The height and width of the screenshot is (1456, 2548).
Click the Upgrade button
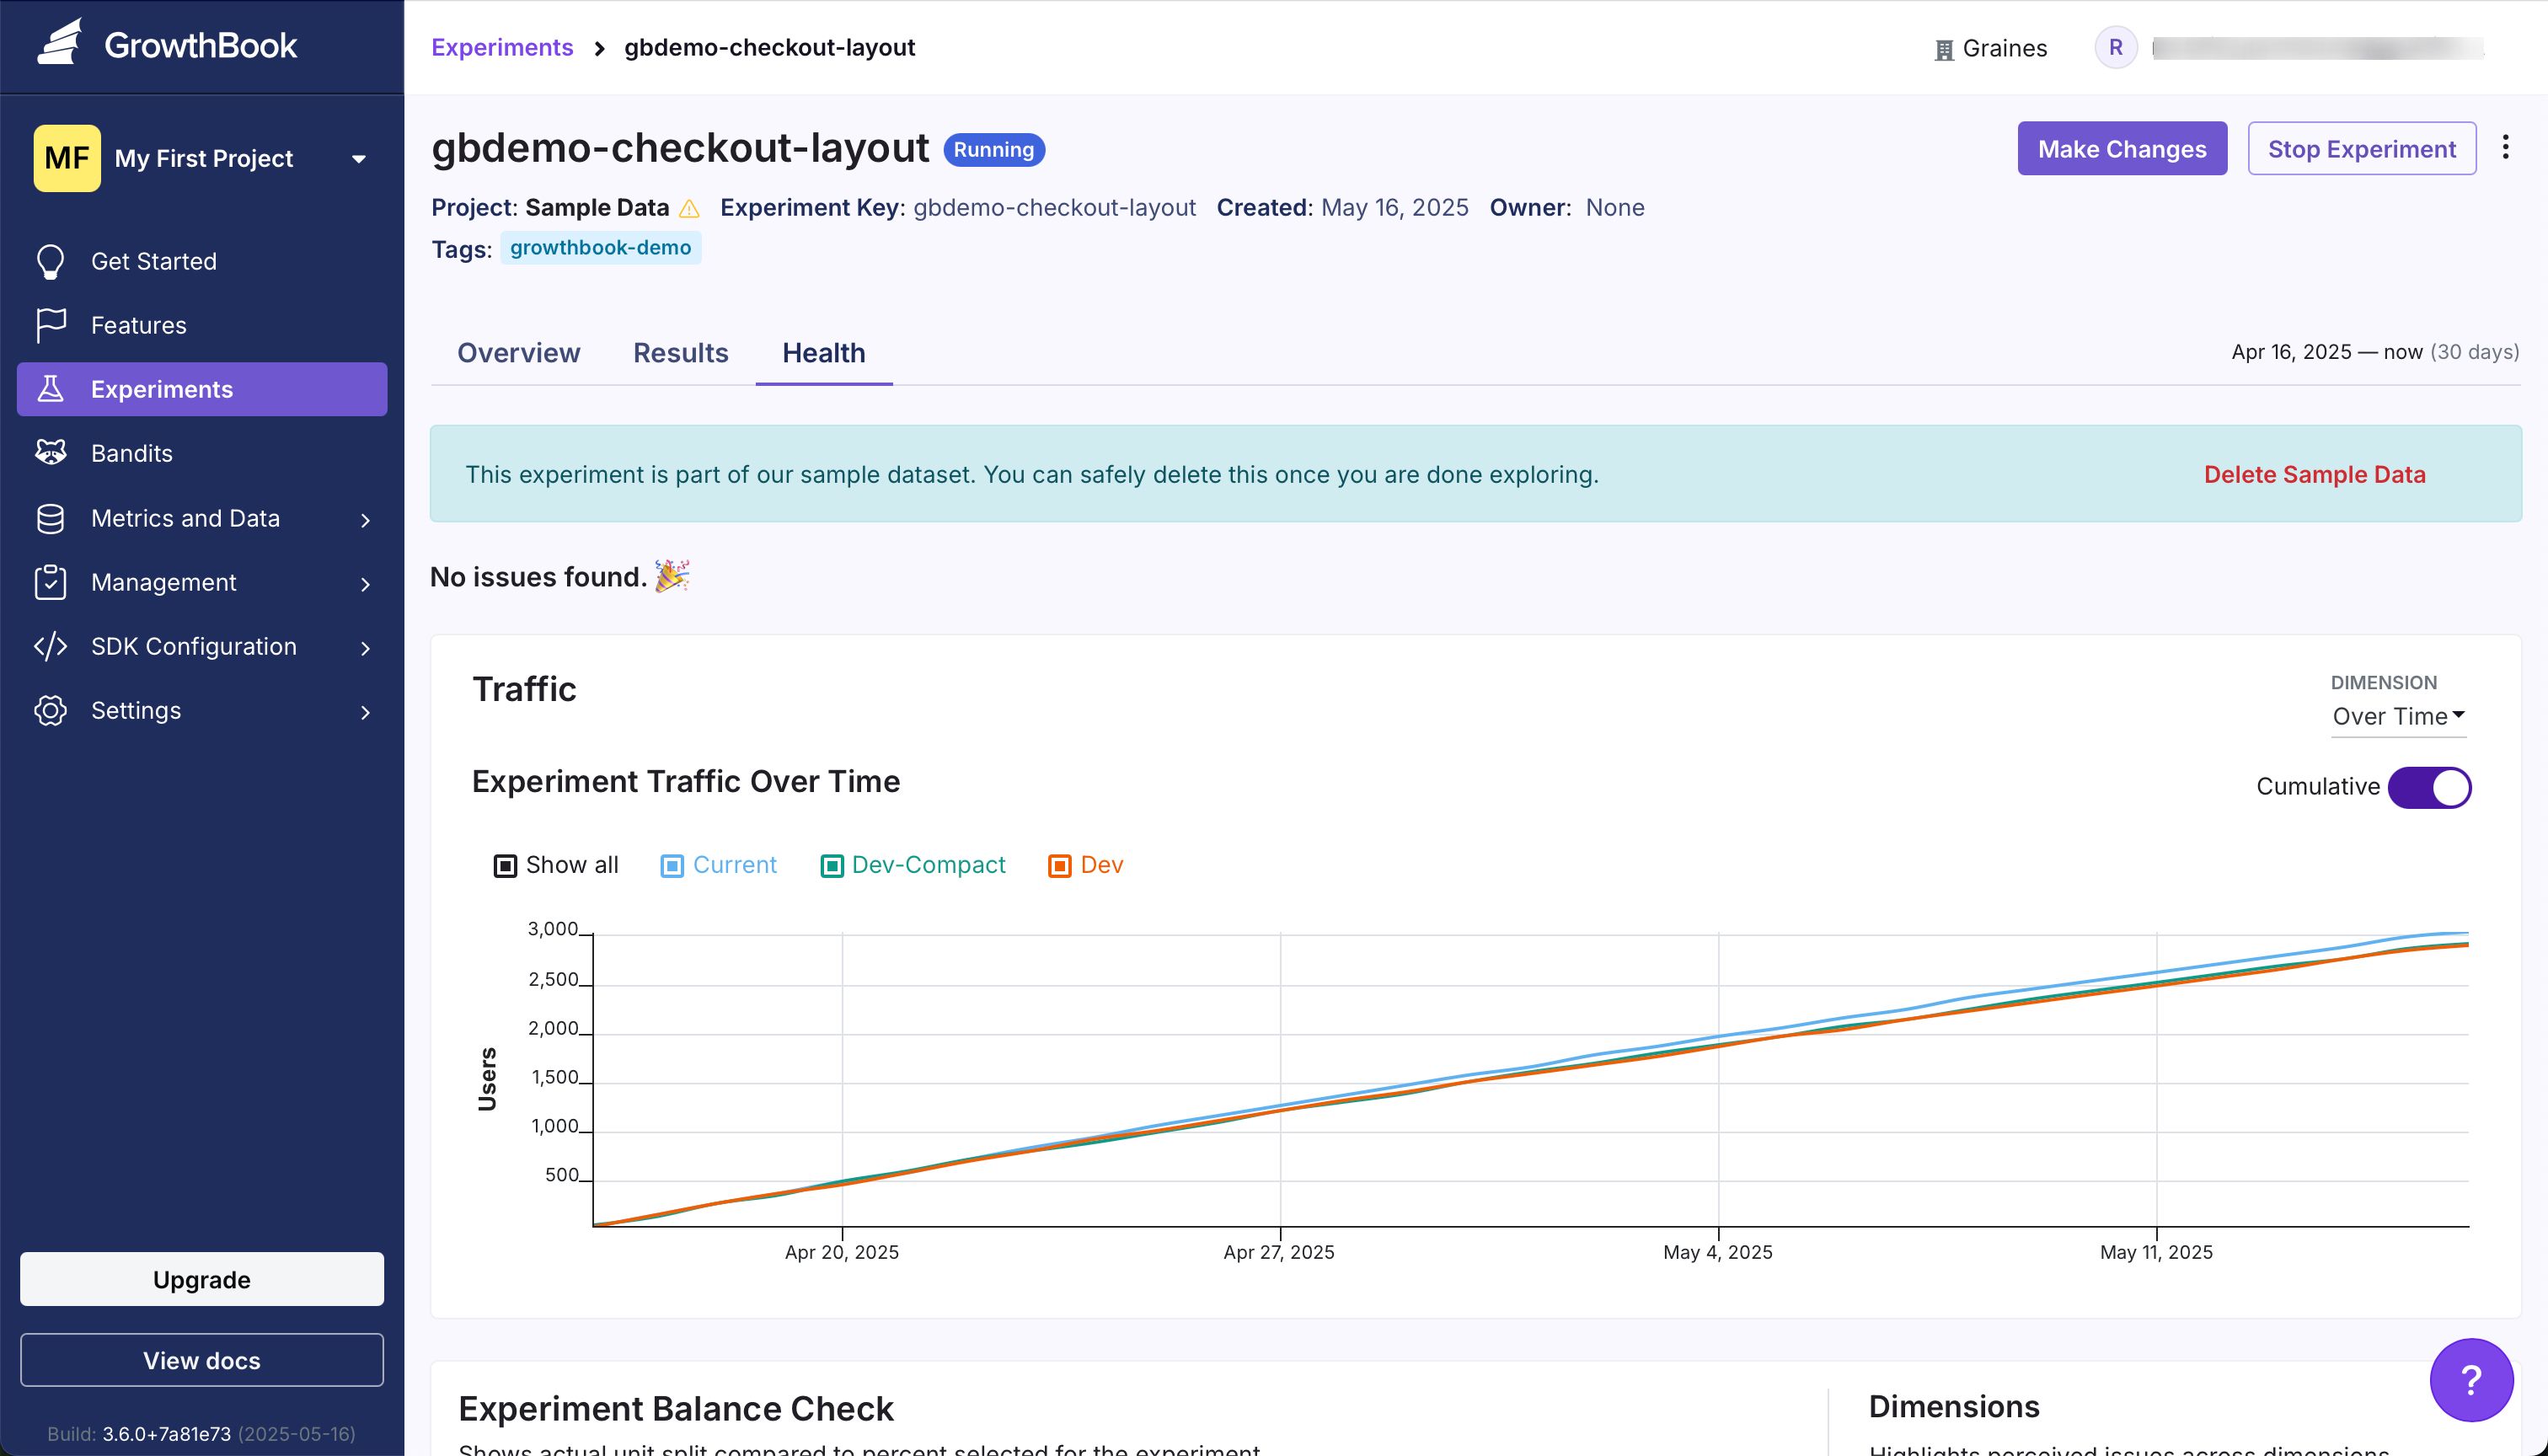tap(202, 1279)
